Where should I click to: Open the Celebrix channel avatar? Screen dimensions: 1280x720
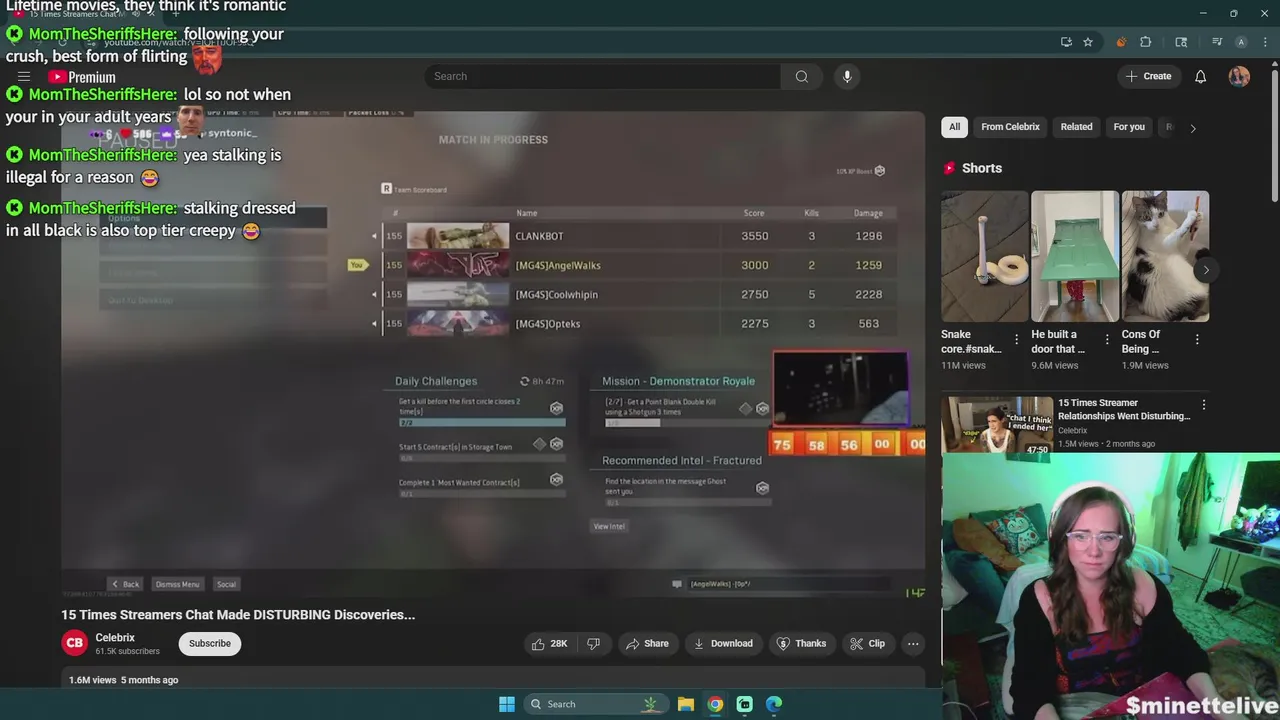75,643
